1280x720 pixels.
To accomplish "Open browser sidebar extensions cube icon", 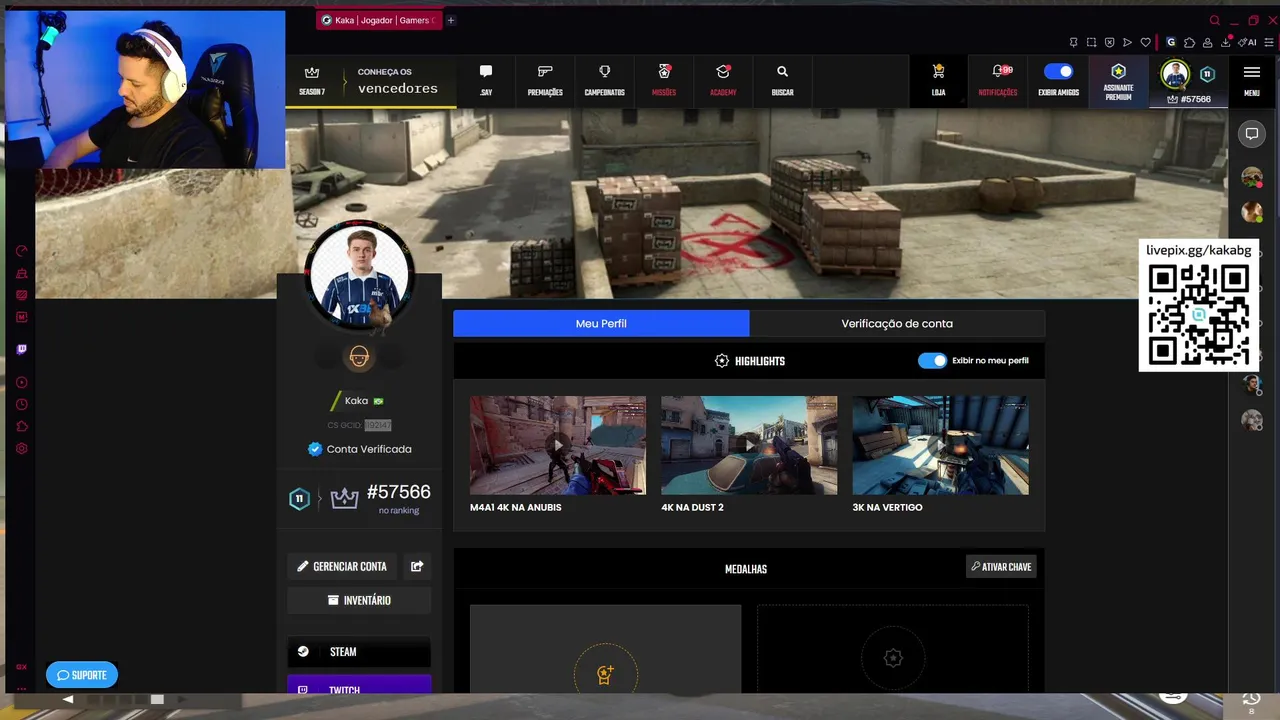I will pyautogui.click(x=22, y=427).
